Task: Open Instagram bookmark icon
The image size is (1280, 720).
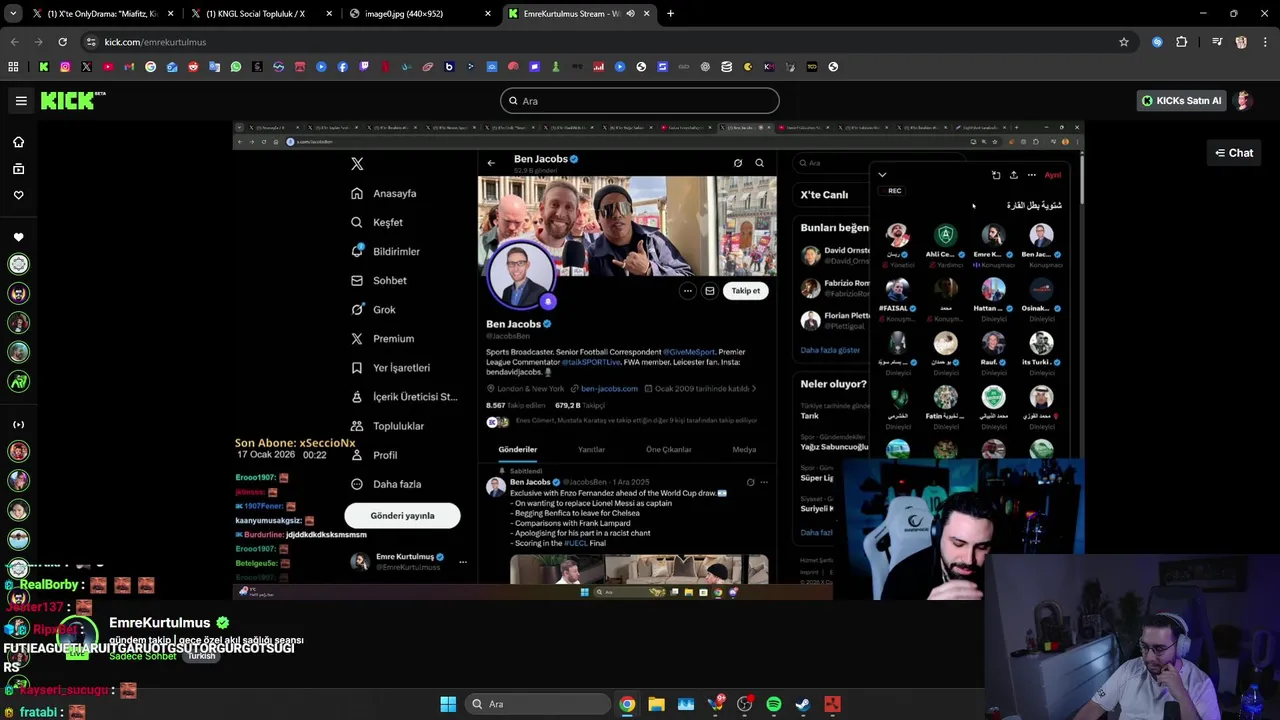Action: 65,67
